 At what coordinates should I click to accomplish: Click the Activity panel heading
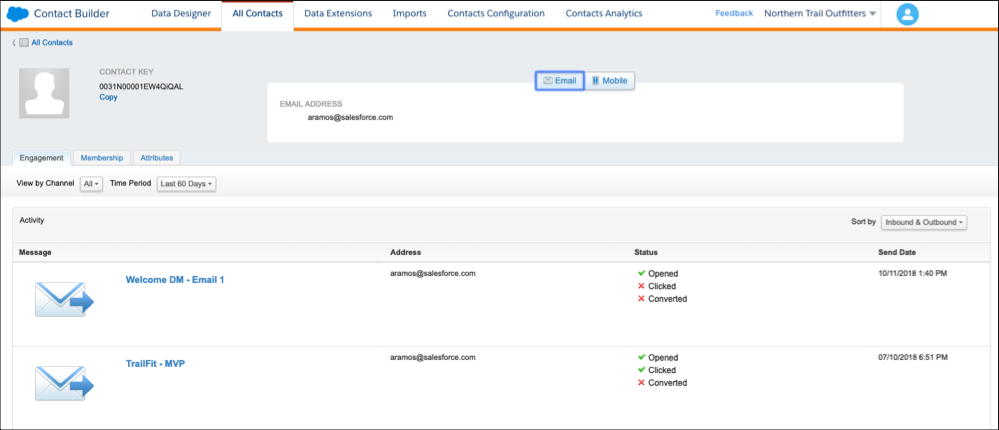[32, 220]
